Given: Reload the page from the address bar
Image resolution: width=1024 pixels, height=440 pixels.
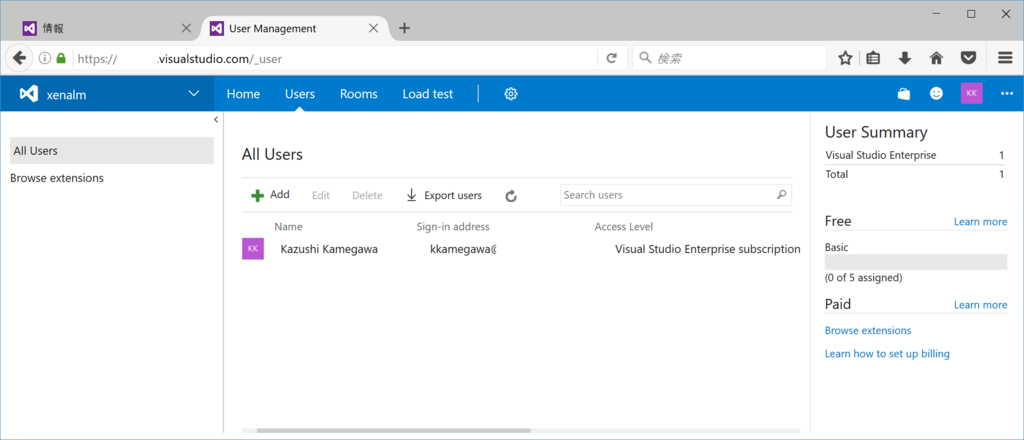Looking at the screenshot, I should 612,58.
